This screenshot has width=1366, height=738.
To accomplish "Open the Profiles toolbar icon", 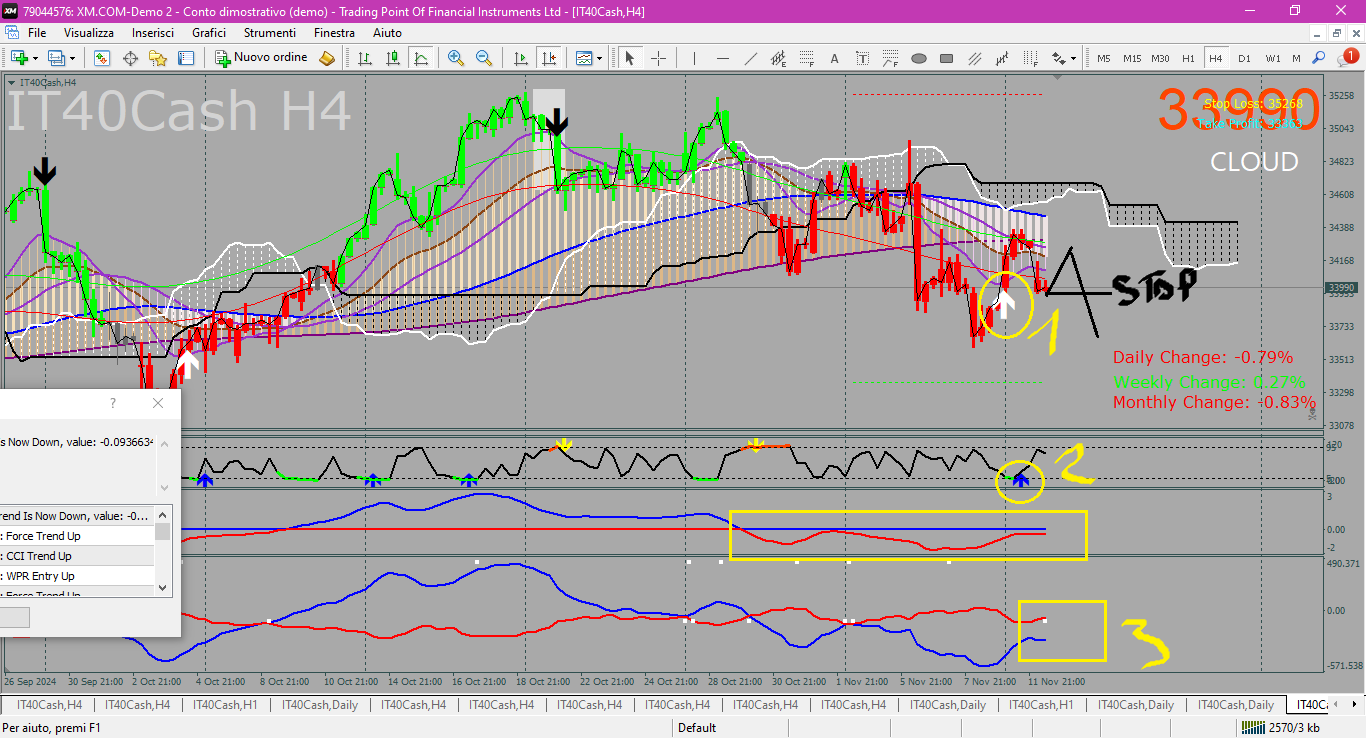I will pyautogui.click(x=55, y=58).
